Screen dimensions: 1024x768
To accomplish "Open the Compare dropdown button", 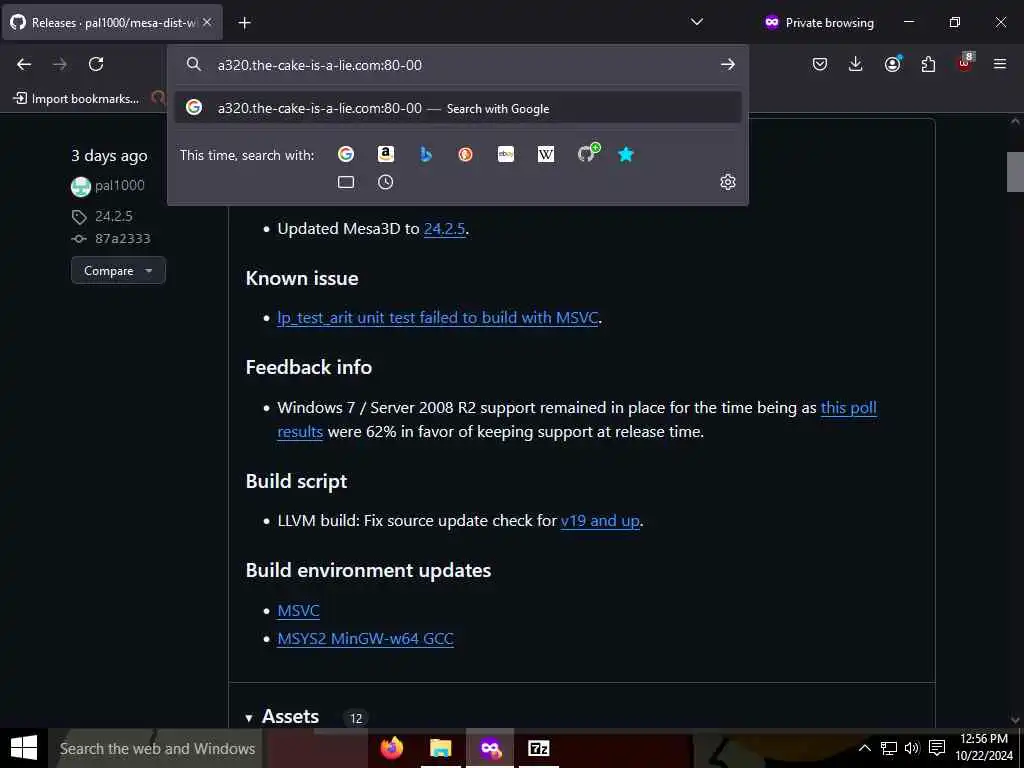I will click(x=118, y=270).
